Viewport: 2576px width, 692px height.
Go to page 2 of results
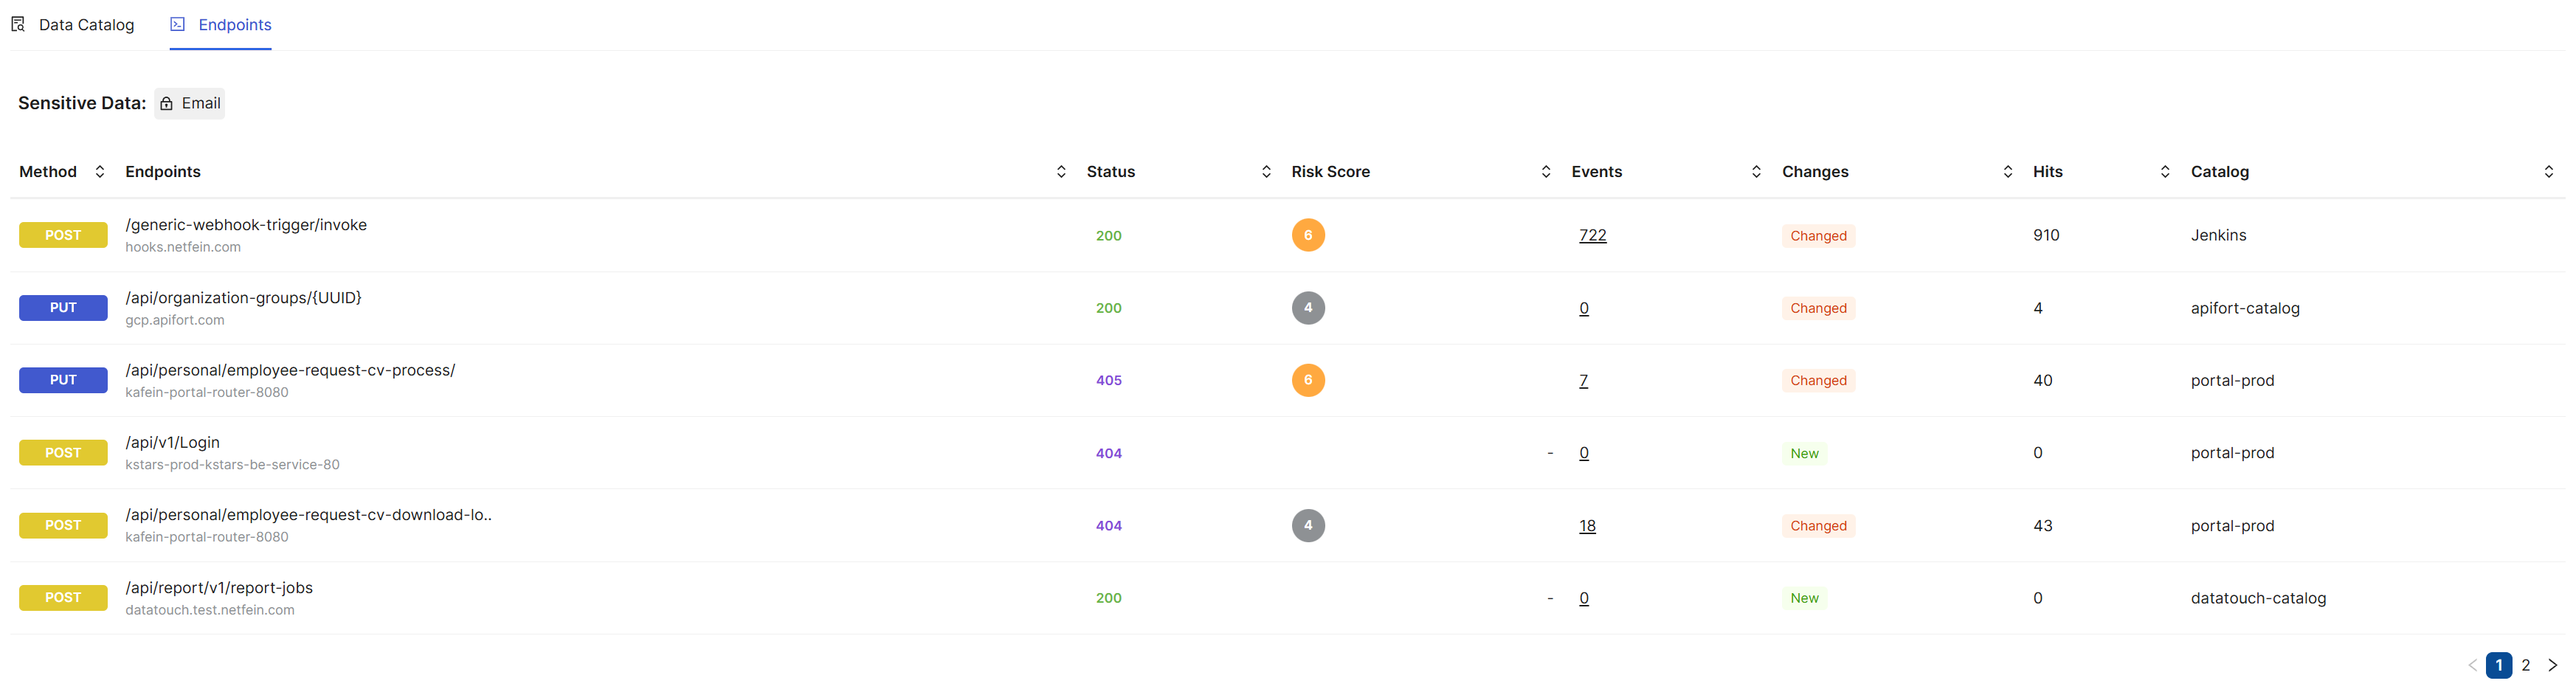(2526, 665)
